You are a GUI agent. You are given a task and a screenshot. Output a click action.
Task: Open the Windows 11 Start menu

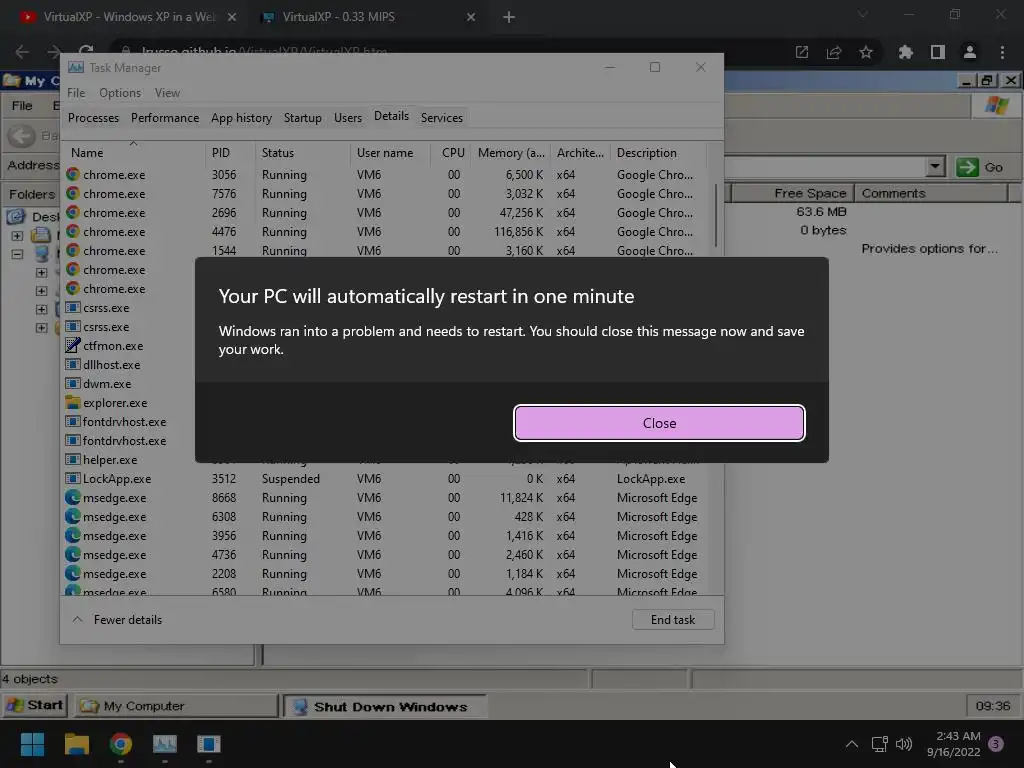tap(32, 744)
